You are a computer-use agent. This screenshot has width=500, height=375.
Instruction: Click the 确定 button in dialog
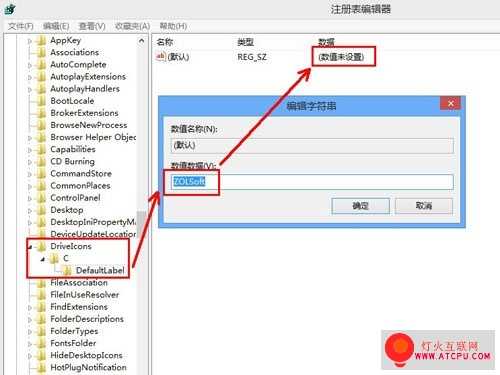[360, 206]
